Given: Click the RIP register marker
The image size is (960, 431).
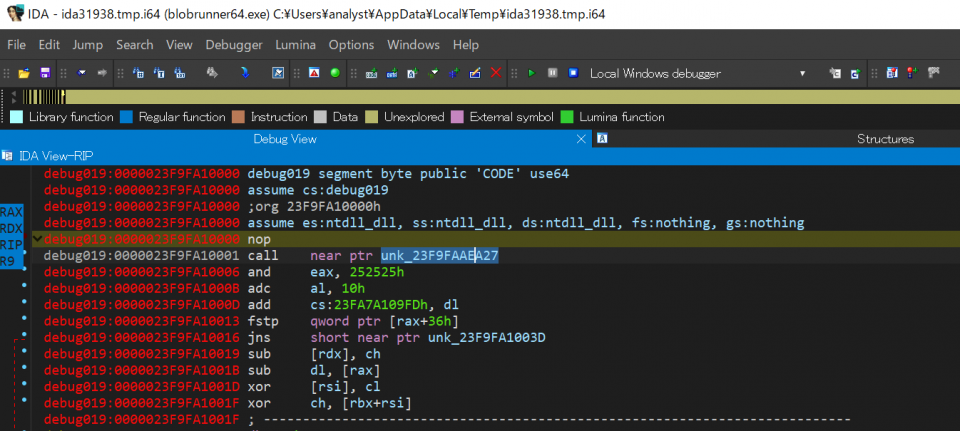Looking at the screenshot, I should pos(12,244).
